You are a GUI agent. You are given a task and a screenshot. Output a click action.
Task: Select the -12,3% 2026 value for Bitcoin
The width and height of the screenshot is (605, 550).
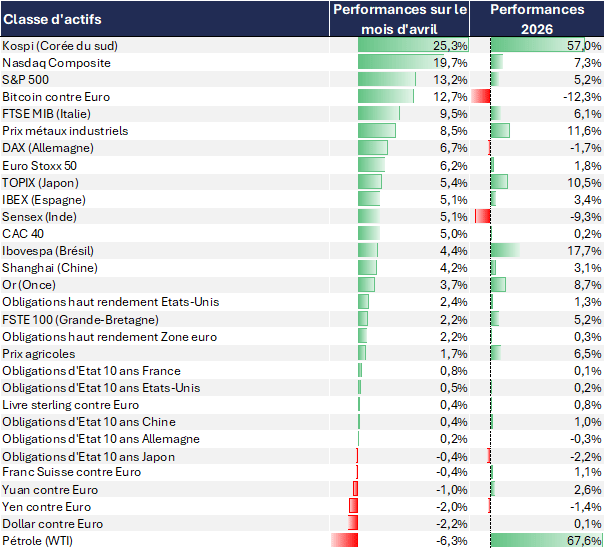(x=582, y=97)
